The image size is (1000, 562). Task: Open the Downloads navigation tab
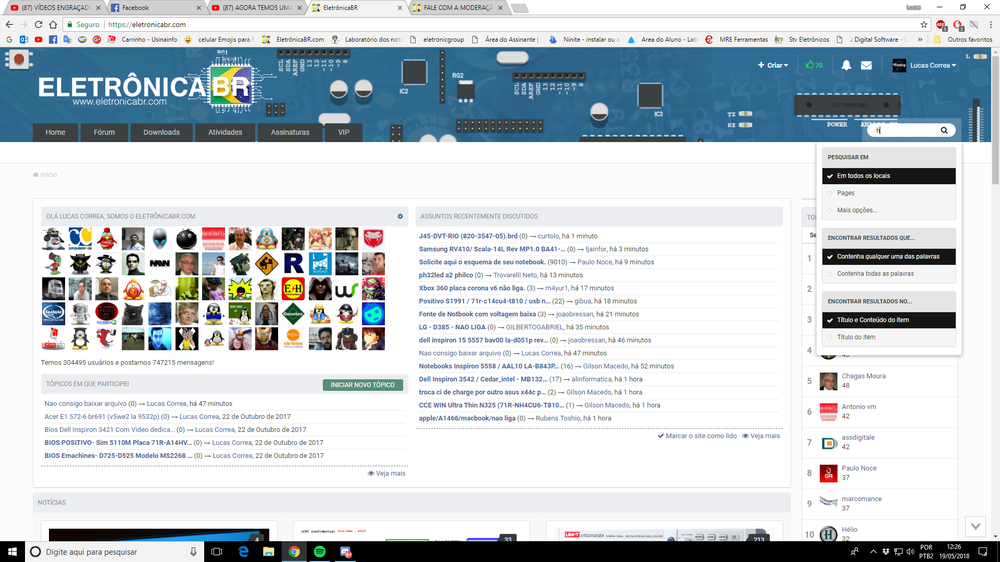coord(161,132)
